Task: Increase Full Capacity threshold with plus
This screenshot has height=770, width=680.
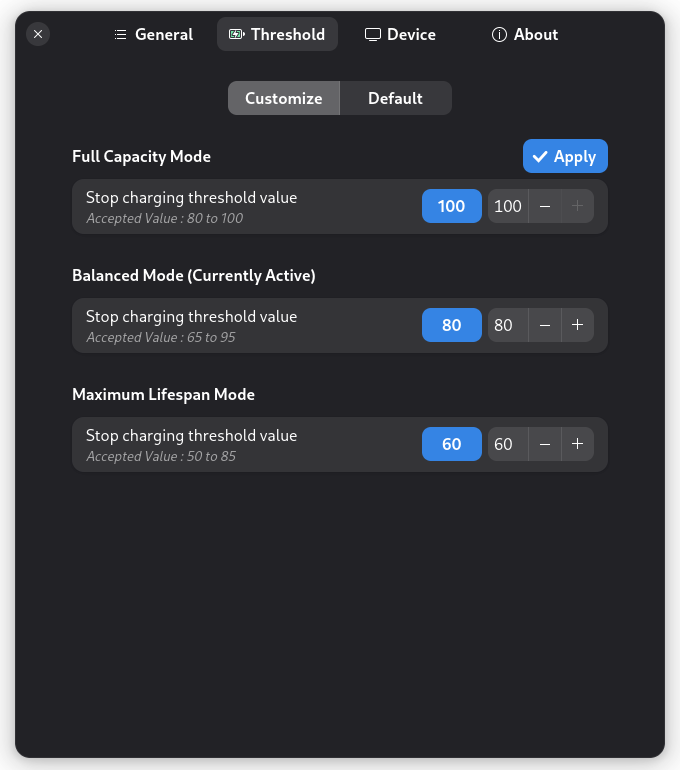Action: click(577, 206)
